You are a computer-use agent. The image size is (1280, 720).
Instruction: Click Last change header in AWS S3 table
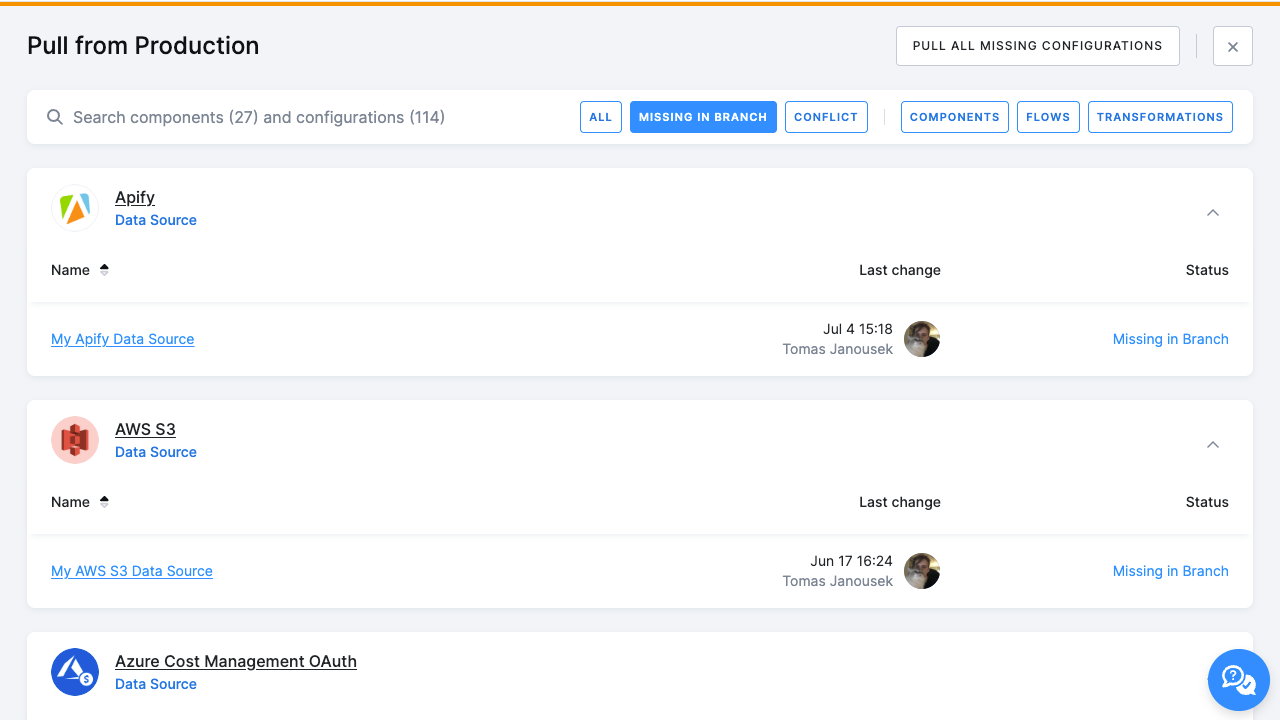(900, 502)
